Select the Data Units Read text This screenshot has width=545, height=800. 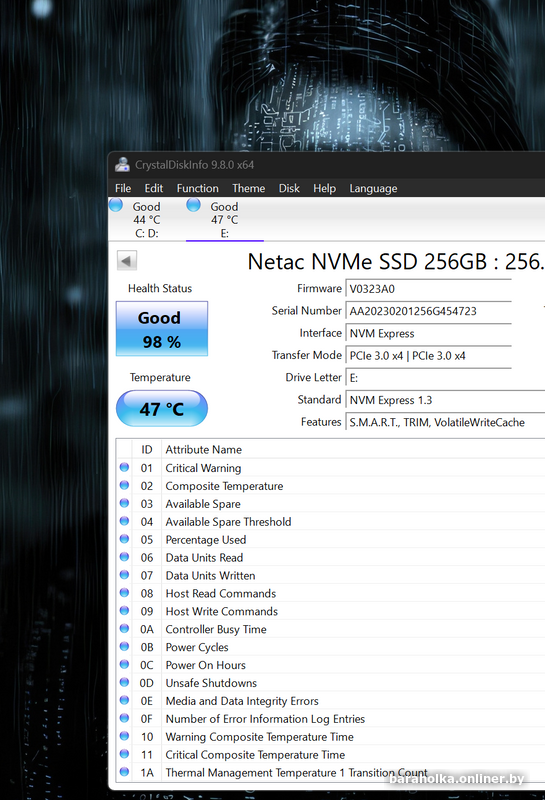(204, 558)
